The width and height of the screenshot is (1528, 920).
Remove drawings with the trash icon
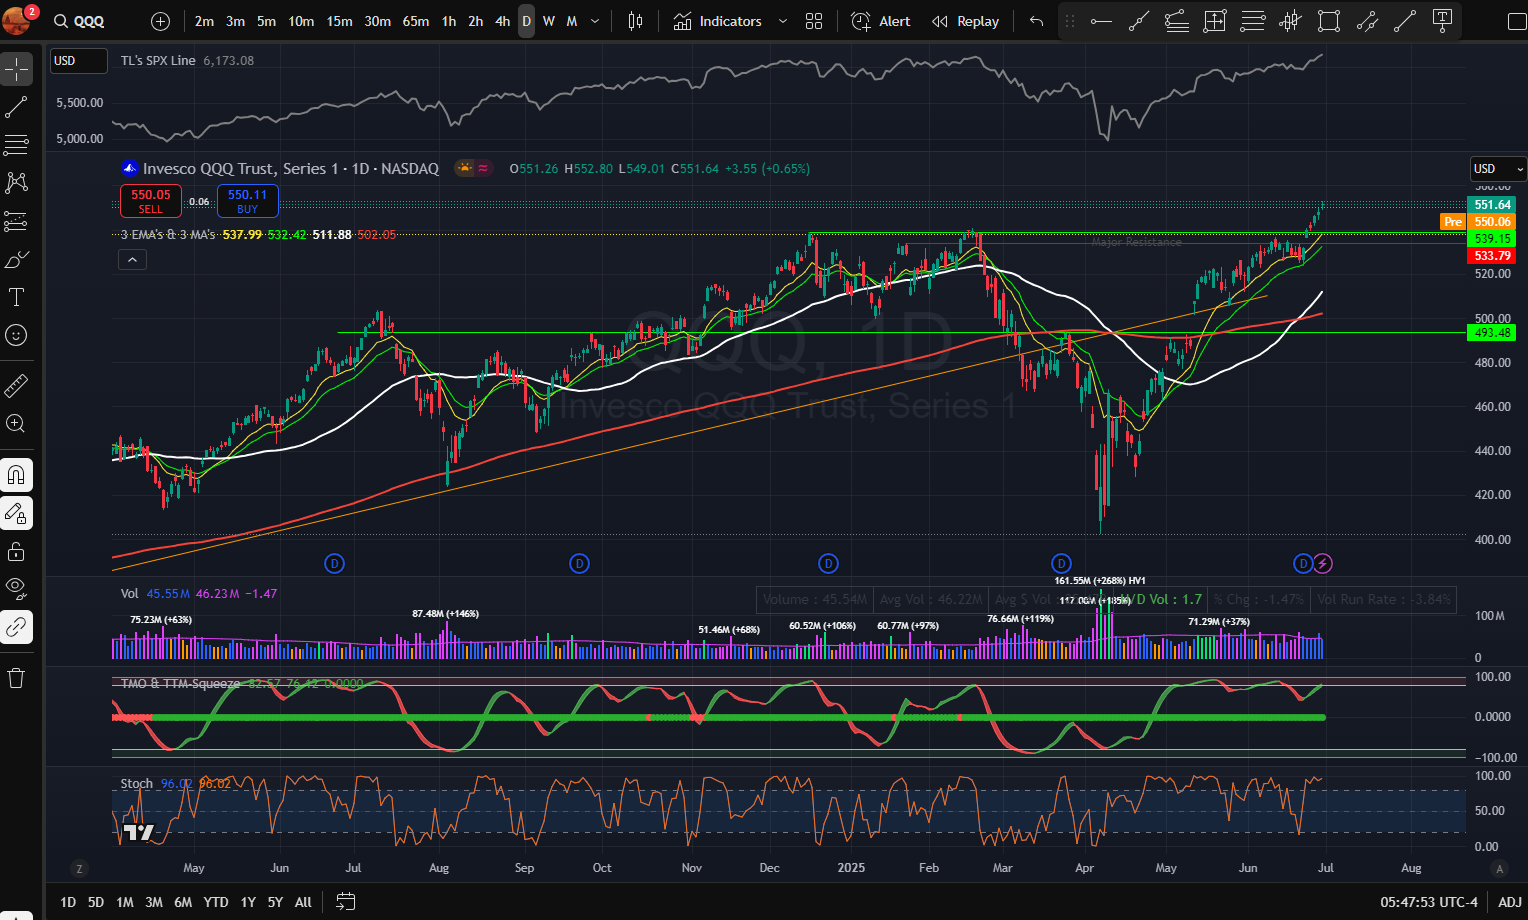tap(16, 678)
